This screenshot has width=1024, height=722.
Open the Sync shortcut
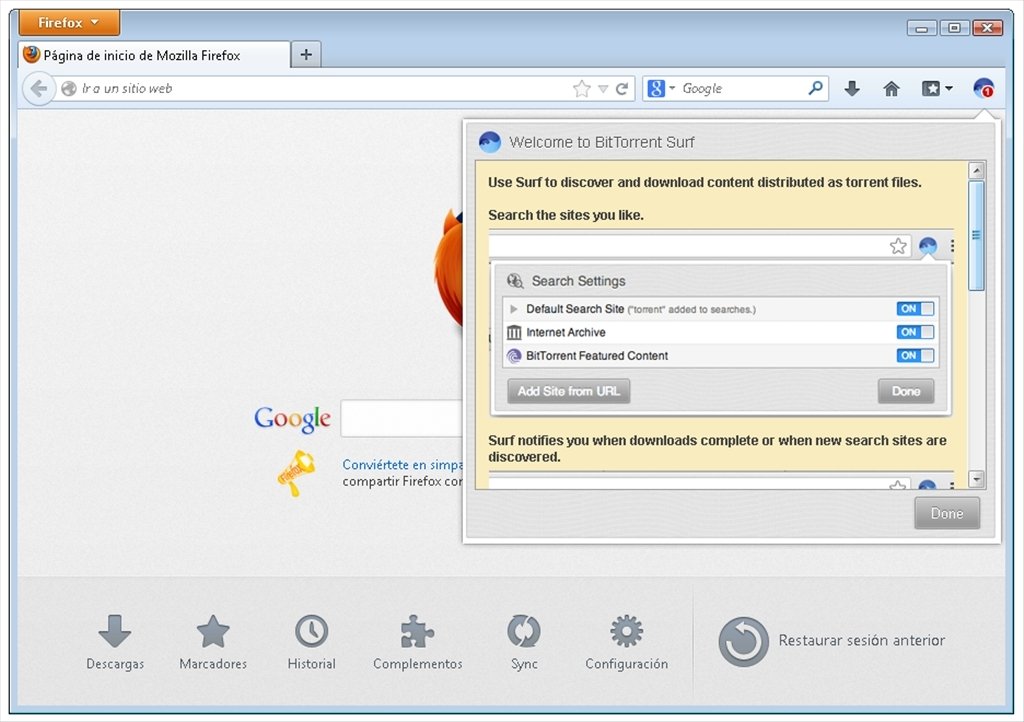524,643
